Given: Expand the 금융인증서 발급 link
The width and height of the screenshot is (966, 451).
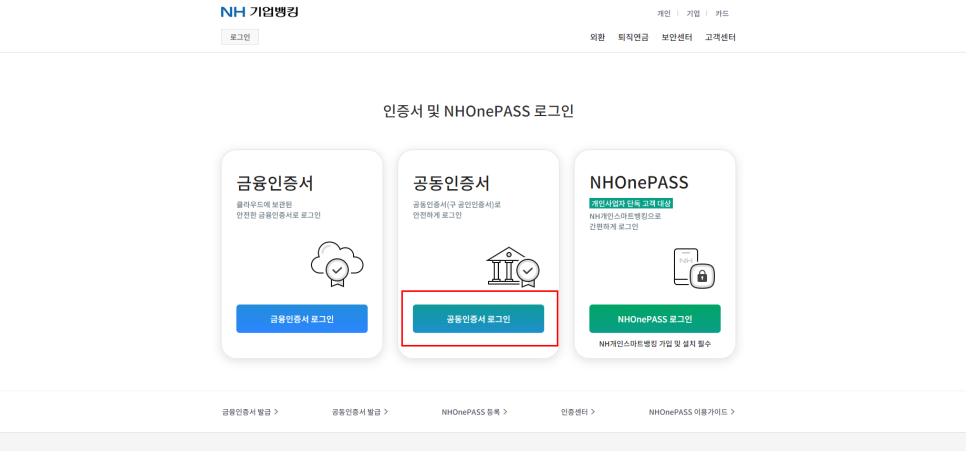Looking at the screenshot, I should [x=250, y=411].
